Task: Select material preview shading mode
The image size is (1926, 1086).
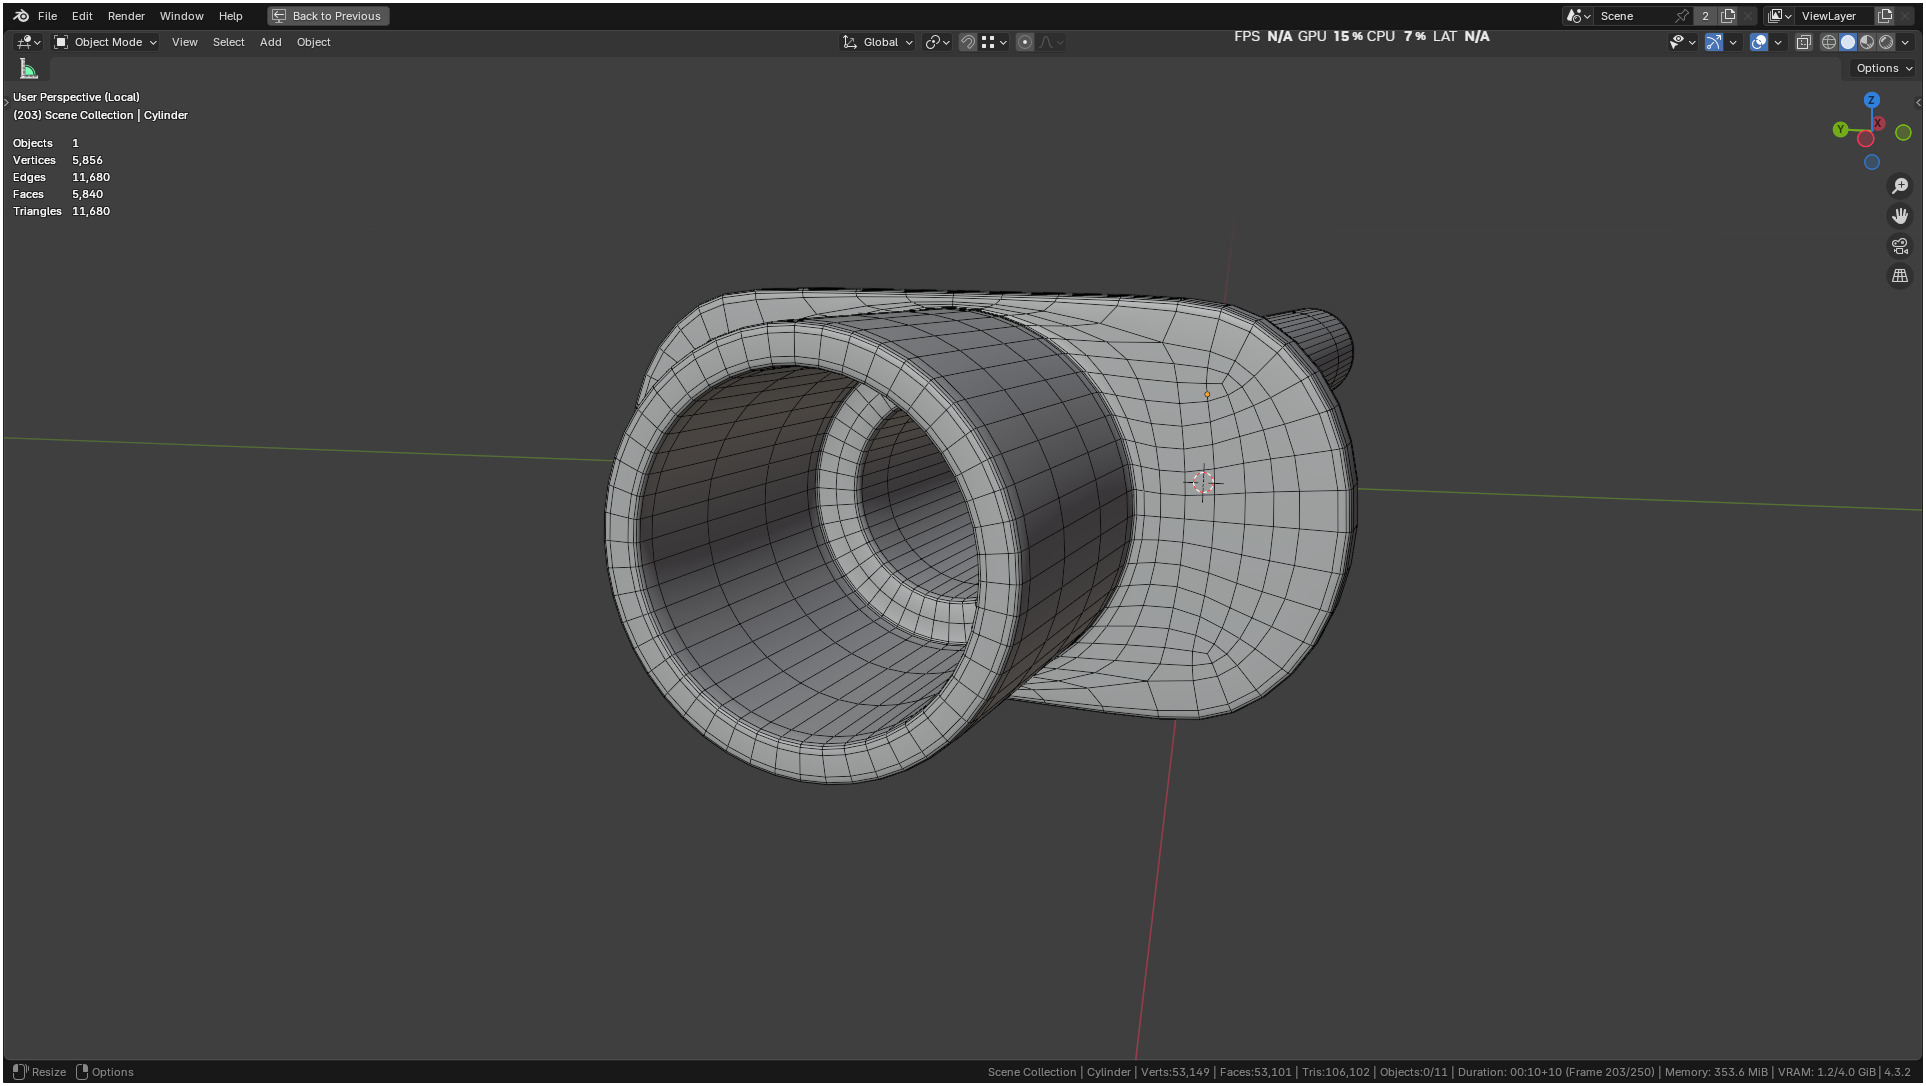Action: 1867,42
